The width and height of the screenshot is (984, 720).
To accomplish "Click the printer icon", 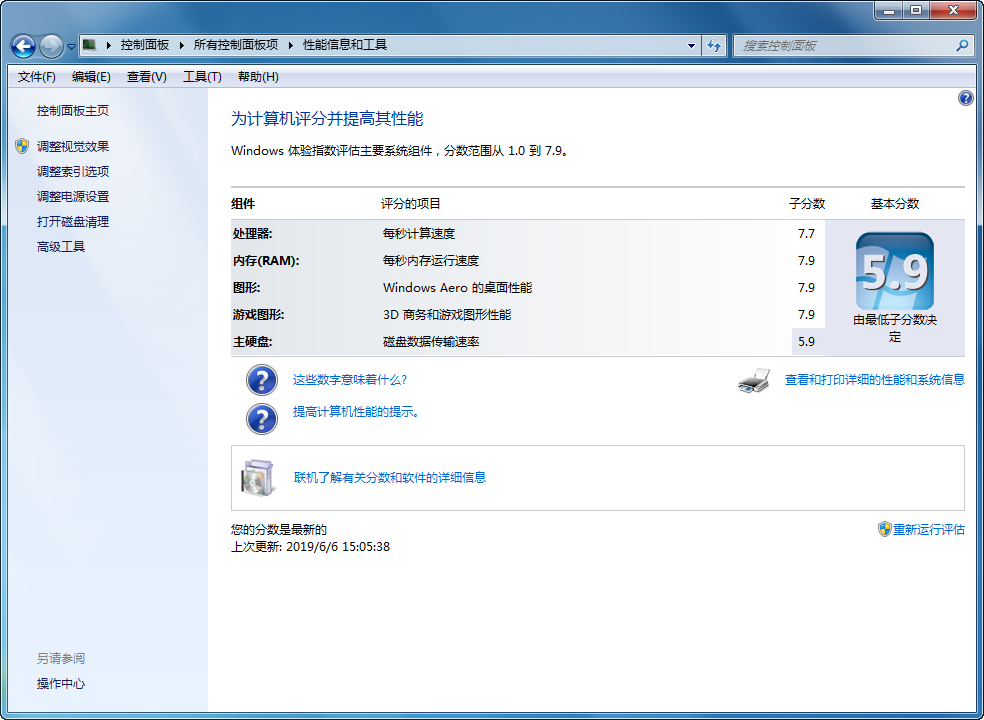I will [754, 380].
